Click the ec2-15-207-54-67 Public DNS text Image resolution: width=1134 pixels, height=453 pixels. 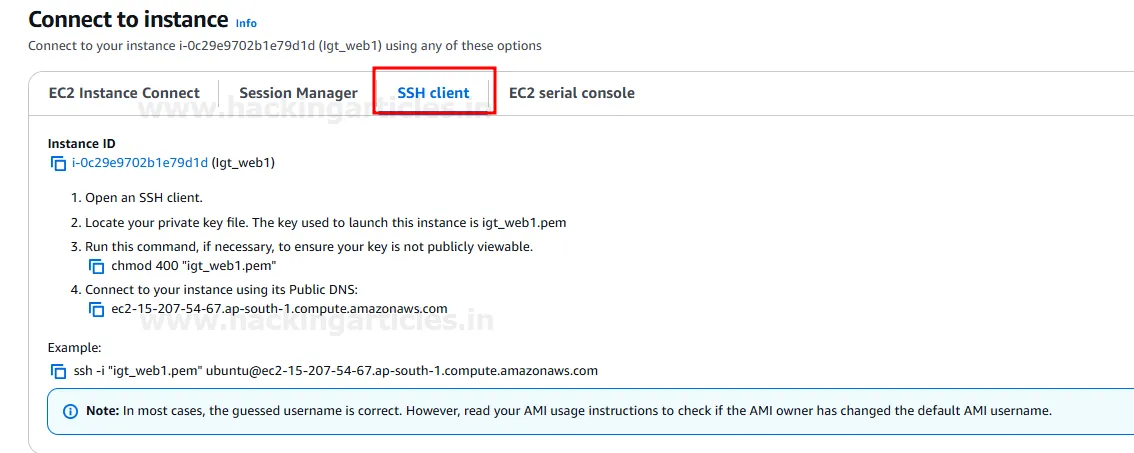point(279,309)
